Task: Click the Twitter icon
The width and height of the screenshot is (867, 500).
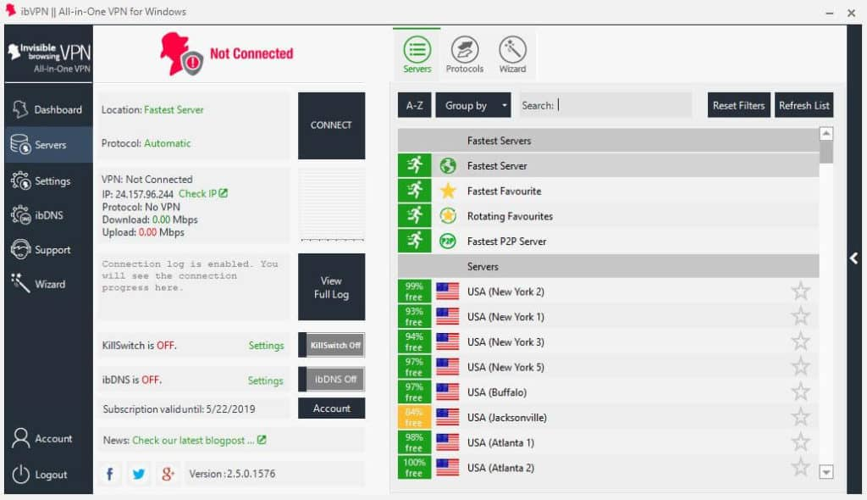Action: [x=139, y=473]
